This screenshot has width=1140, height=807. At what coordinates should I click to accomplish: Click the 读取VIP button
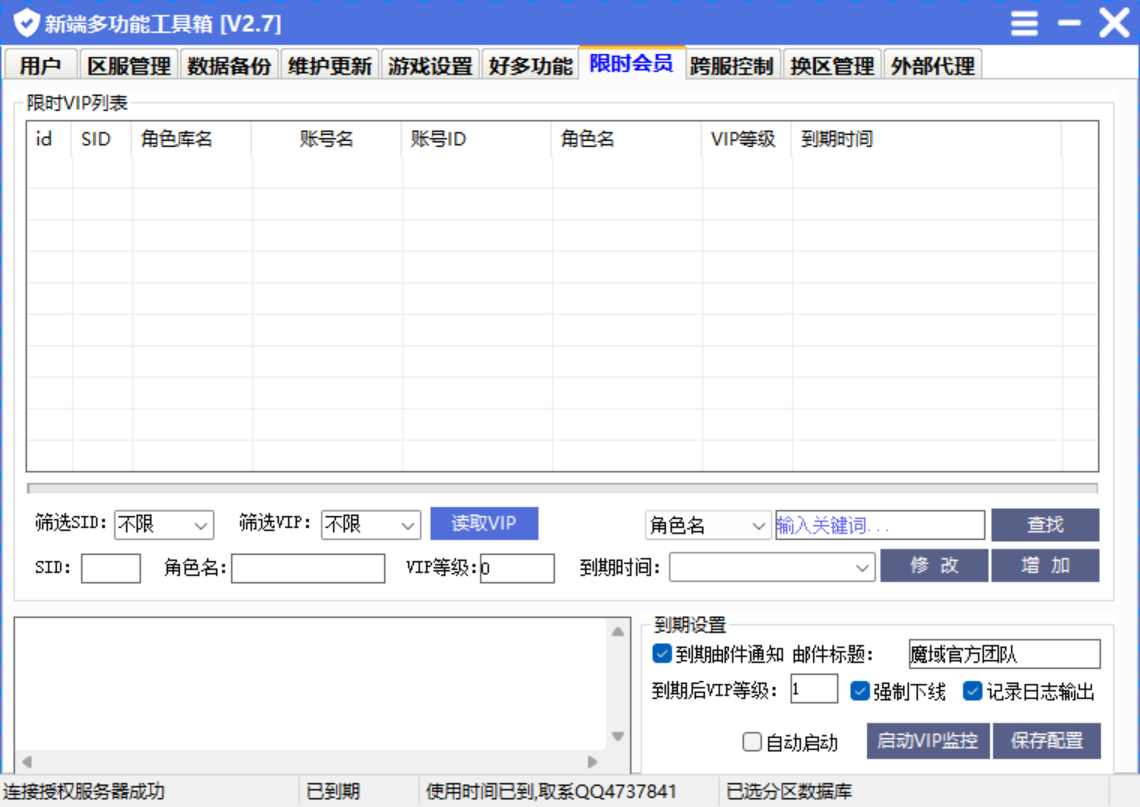[484, 523]
